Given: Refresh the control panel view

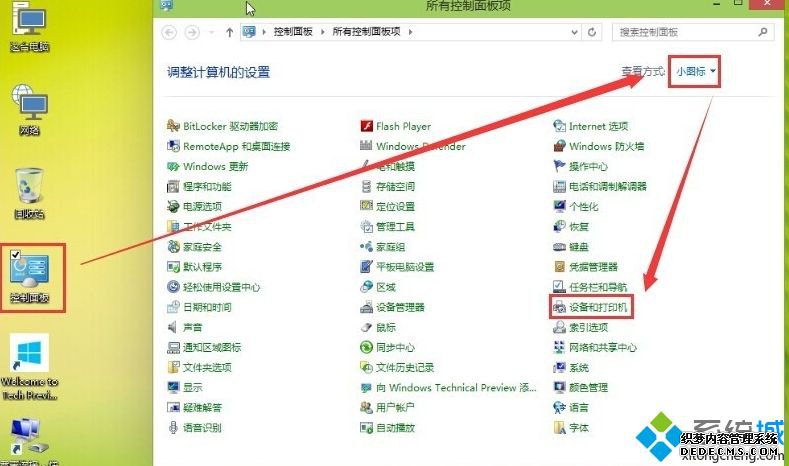Looking at the screenshot, I should pos(592,32).
